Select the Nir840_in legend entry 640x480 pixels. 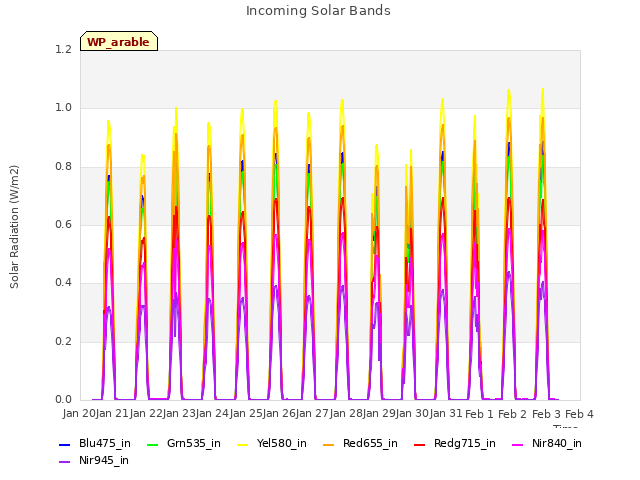point(547,444)
